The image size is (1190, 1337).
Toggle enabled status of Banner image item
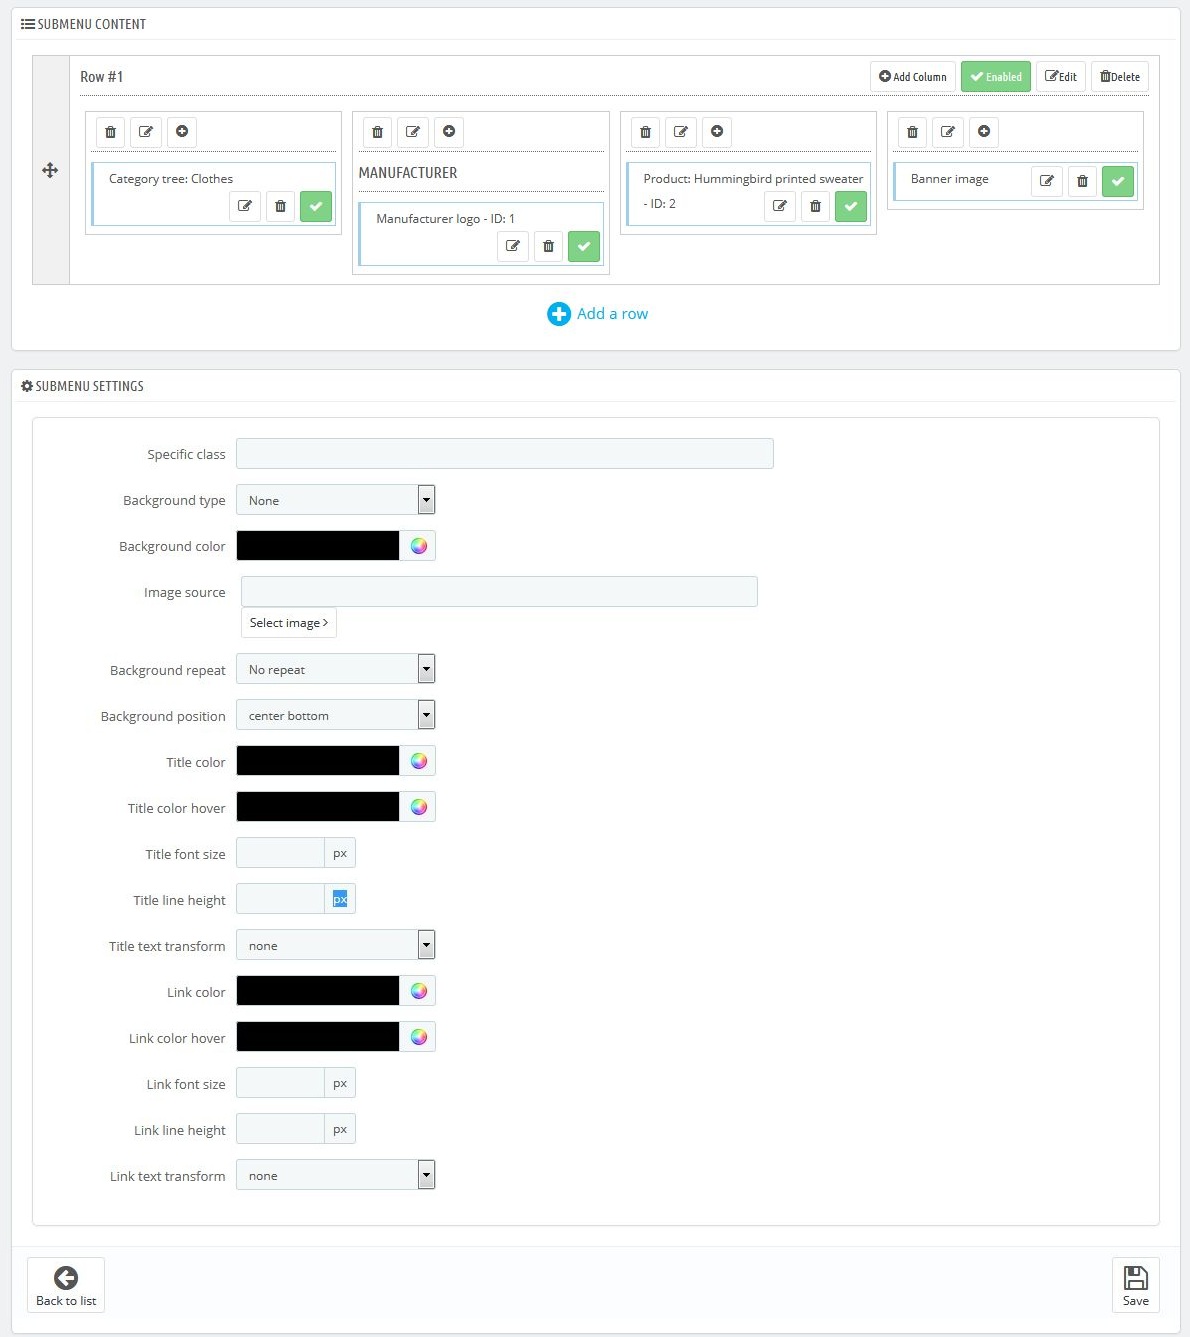click(1118, 181)
